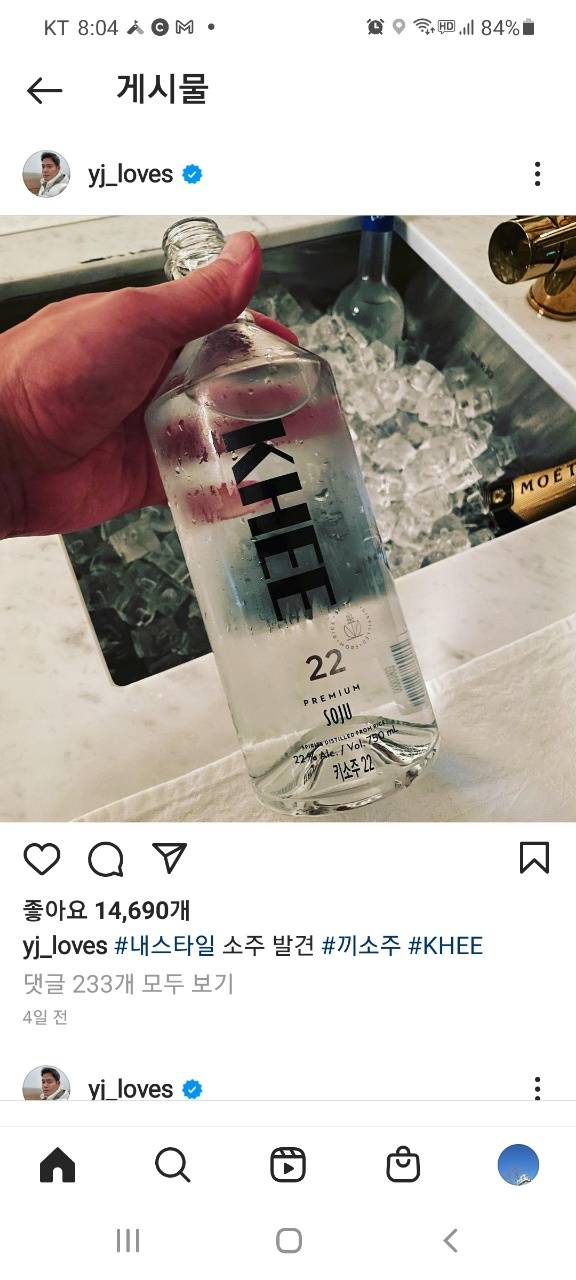Go to the Home tab
This screenshot has height=1280, width=576.
click(x=57, y=1165)
